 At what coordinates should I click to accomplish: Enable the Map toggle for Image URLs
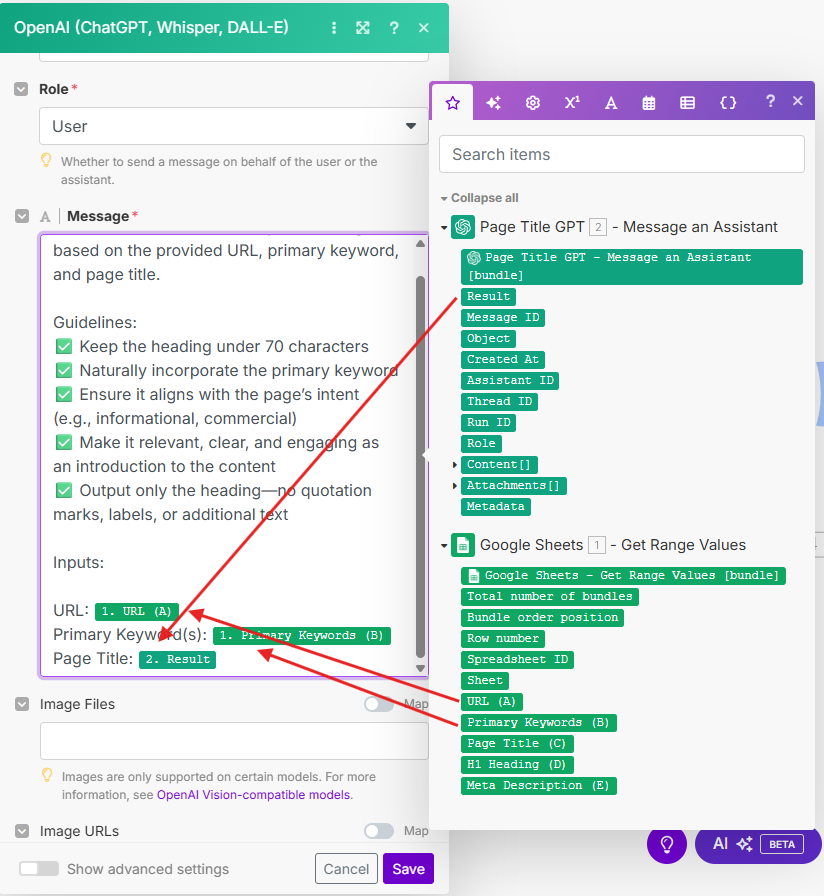[379, 831]
